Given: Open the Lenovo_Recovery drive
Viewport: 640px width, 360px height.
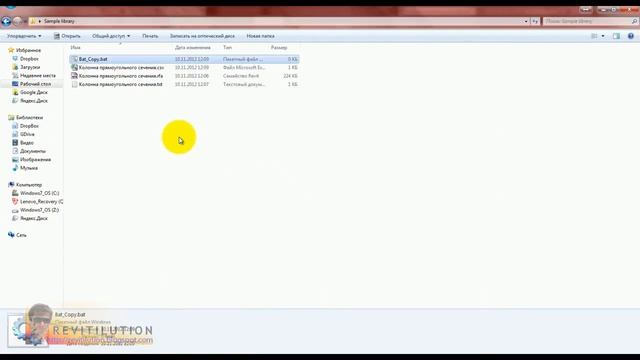Looking at the screenshot, I should point(42,202).
